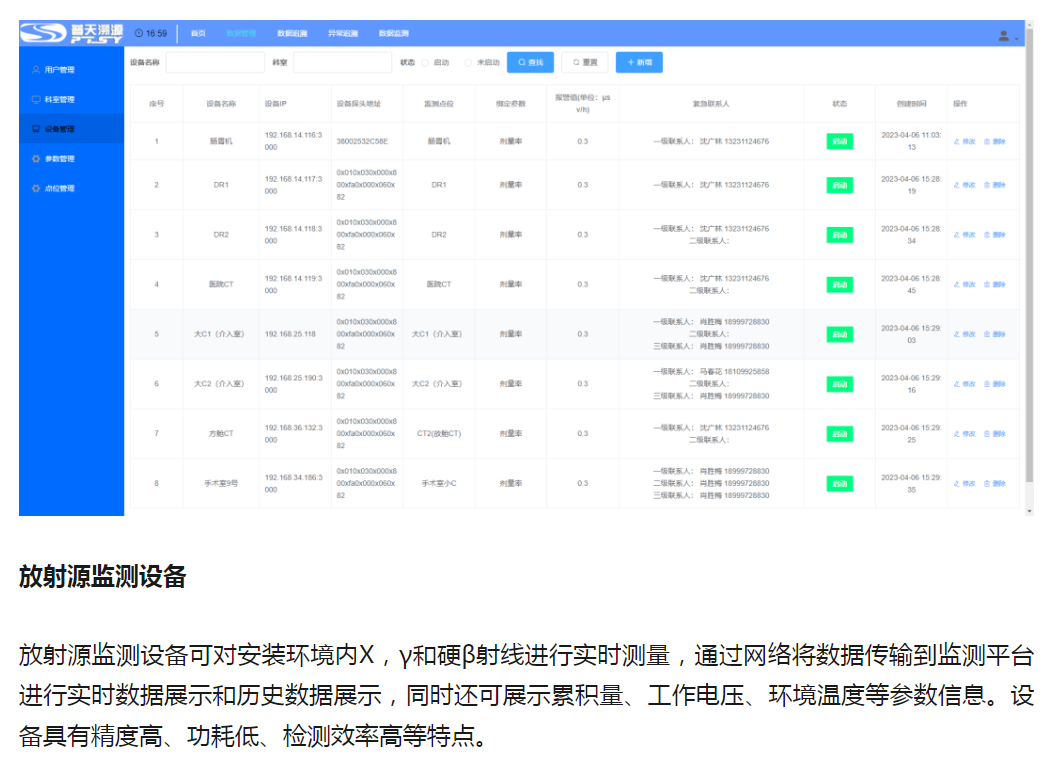Click the 点位管理 gear icon in sidebar
Screen dimensions: 1061x774
36,188
